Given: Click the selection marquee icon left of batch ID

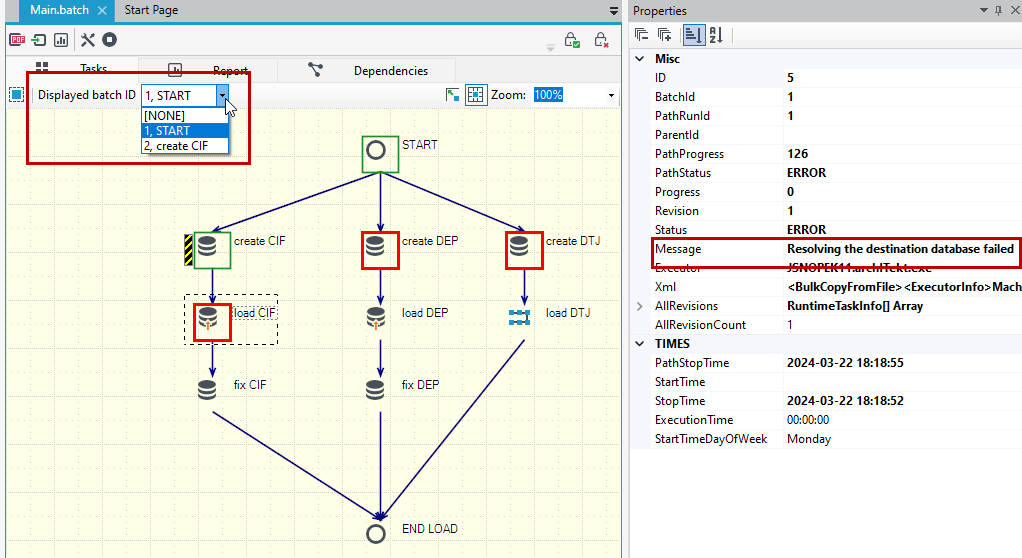Looking at the screenshot, I should [16, 95].
